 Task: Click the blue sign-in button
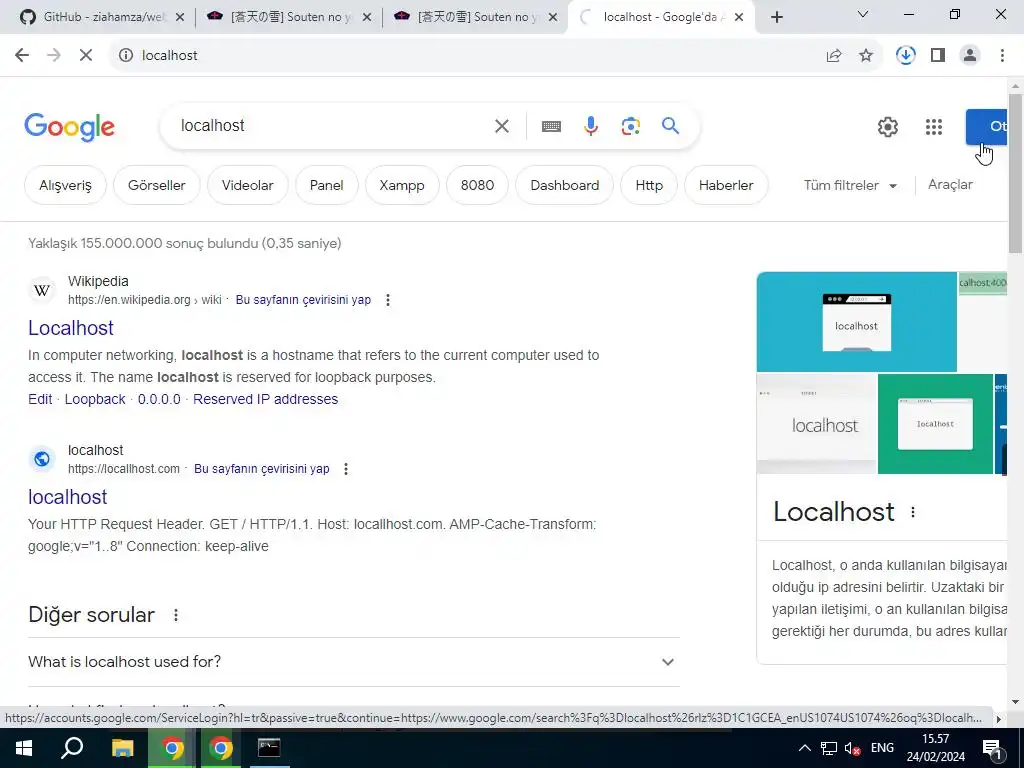(987, 127)
